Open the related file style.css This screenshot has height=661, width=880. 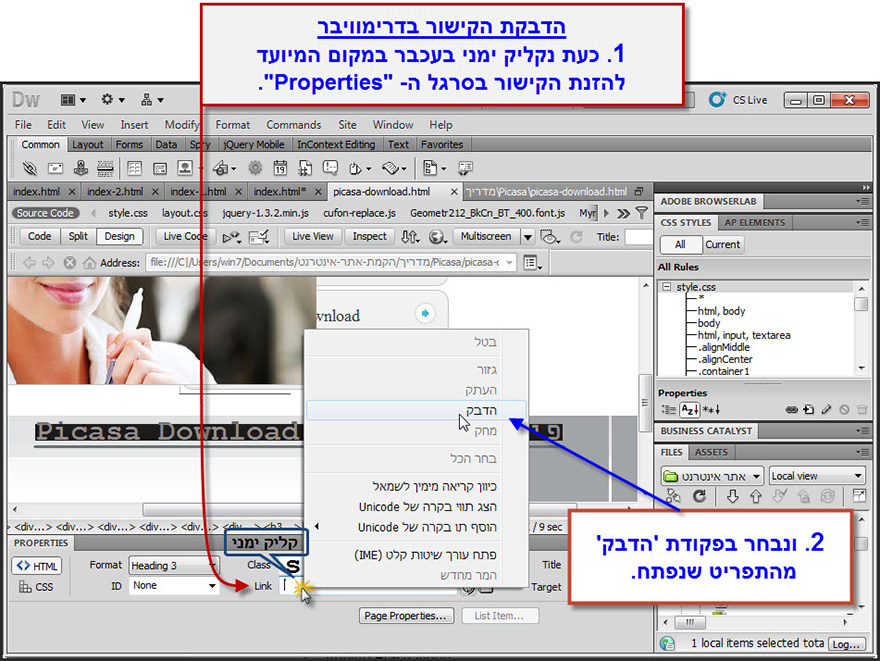(128, 213)
